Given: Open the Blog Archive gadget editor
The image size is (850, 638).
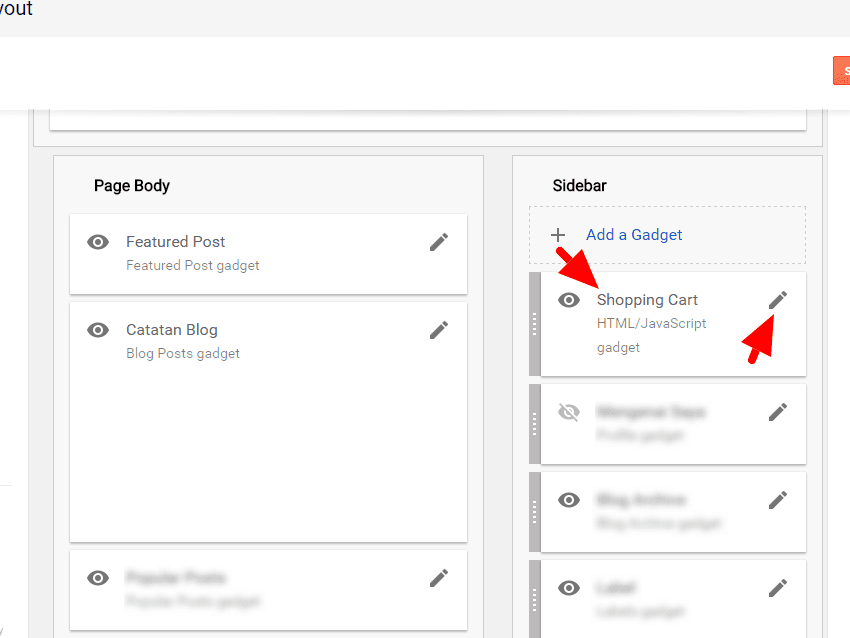Looking at the screenshot, I should [778, 499].
